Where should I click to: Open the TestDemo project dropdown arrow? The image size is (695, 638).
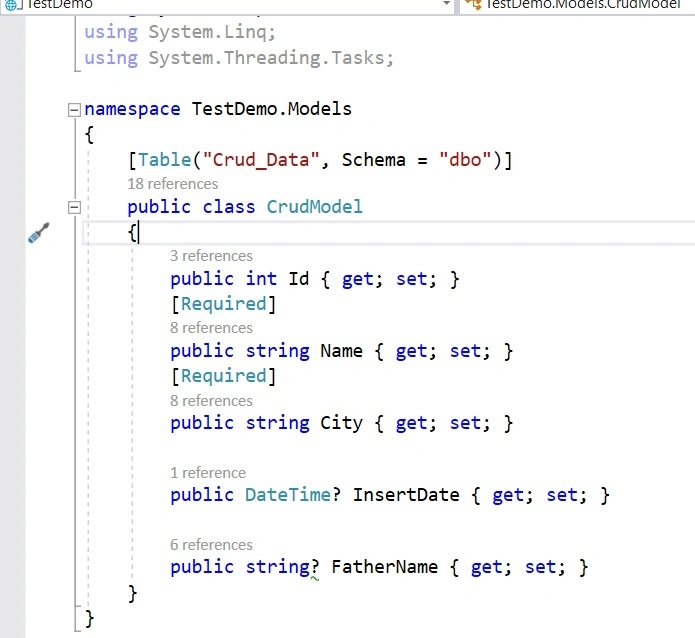click(446, 4)
